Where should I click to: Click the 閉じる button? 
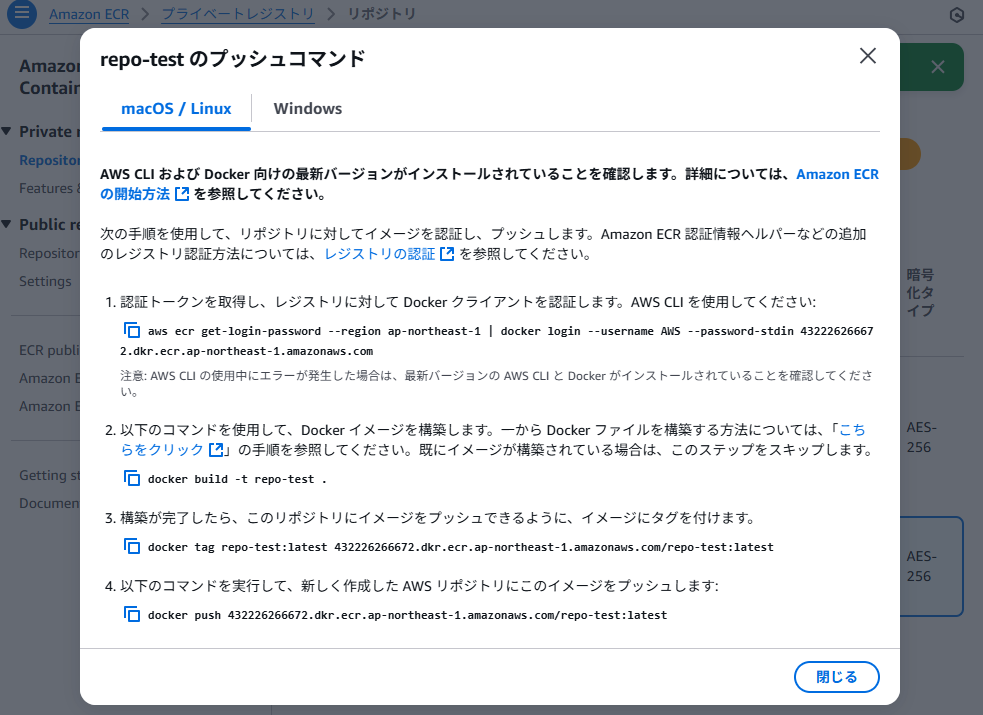pyautogui.click(x=836, y=677)
